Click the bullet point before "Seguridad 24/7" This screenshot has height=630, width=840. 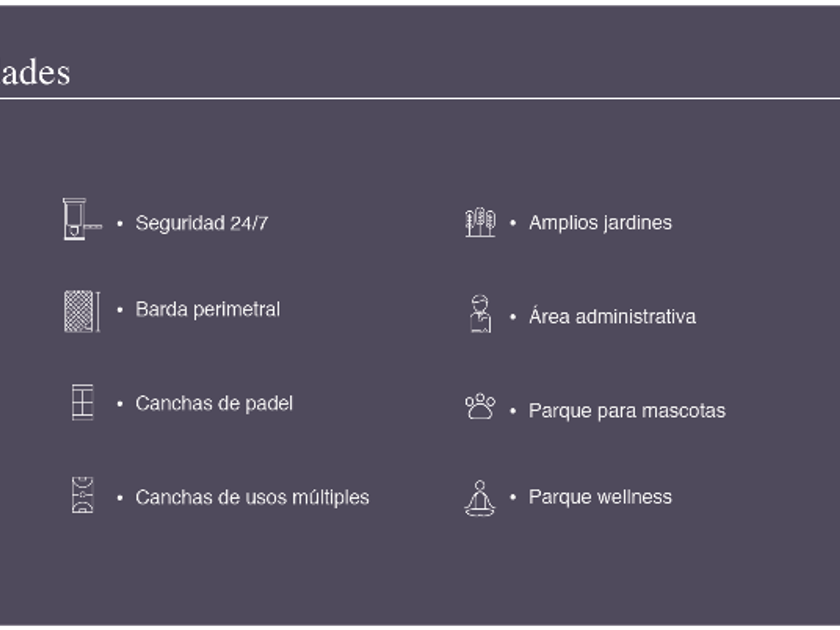120,224
